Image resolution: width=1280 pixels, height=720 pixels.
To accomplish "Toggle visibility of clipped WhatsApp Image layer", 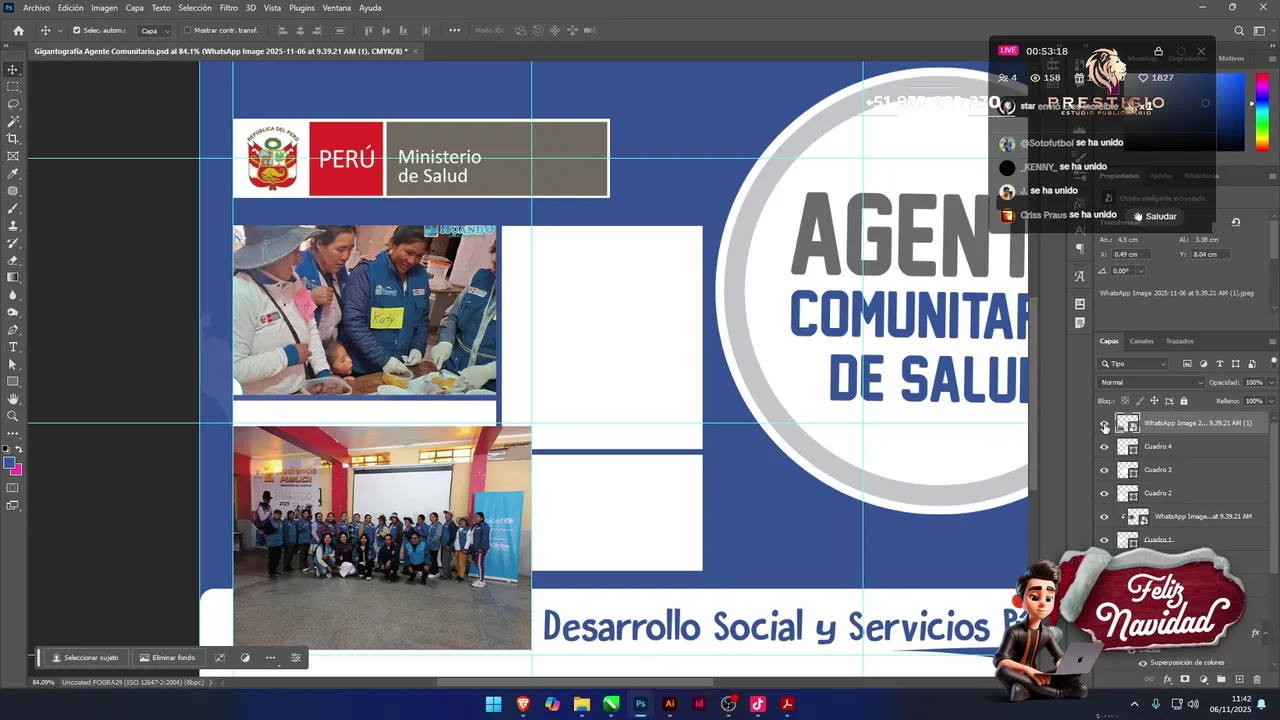I will point(1104,517).
